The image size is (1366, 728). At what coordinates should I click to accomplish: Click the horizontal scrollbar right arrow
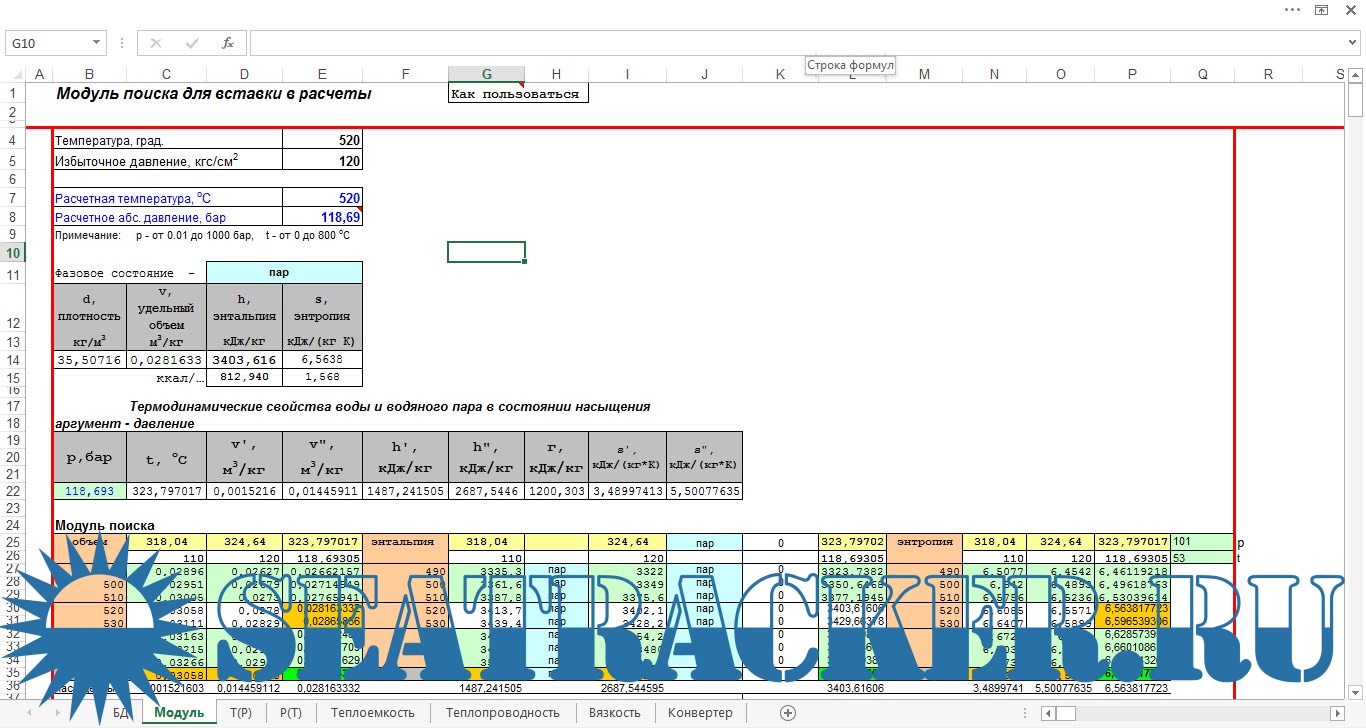click(x=1338, y=713)
